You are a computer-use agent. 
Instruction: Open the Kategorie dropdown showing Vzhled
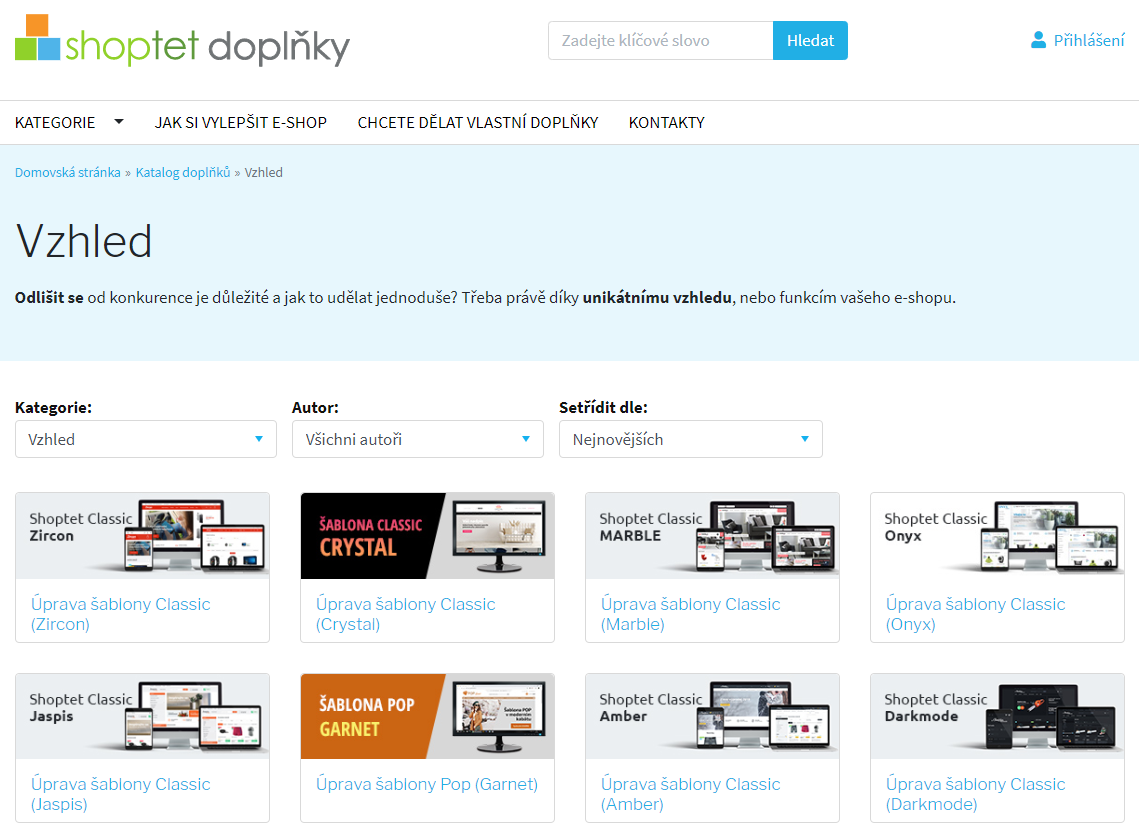[145, 439]
